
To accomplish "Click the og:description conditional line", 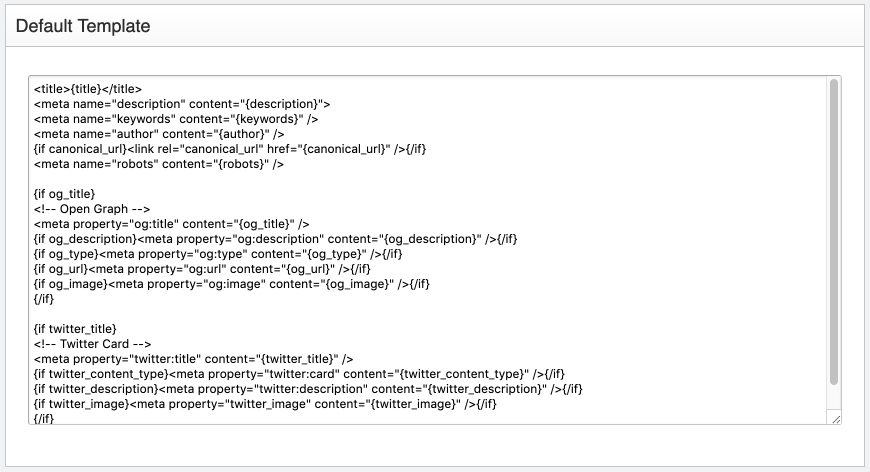I will coord(275,238).
